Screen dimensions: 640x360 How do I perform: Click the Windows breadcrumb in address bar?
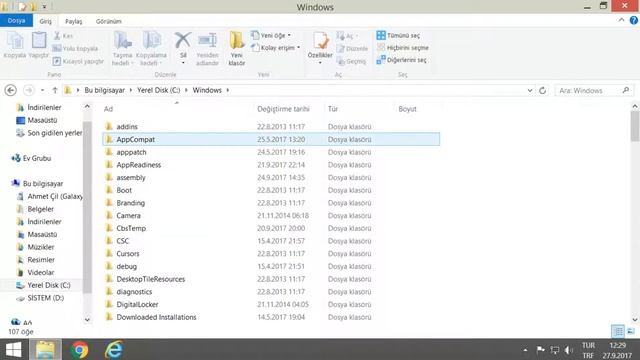click(207, 90)
